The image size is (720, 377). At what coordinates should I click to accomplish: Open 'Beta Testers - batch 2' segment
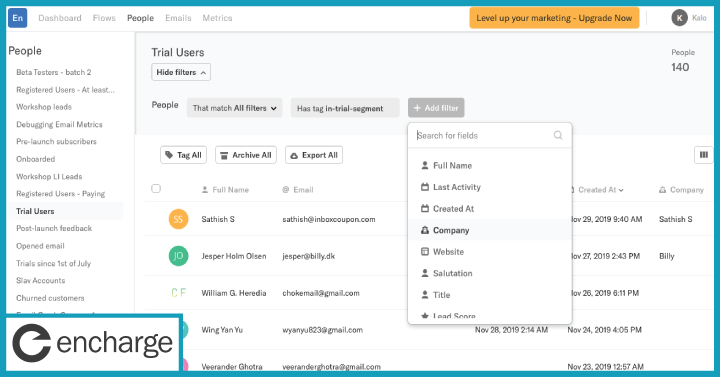click(54, 72)
